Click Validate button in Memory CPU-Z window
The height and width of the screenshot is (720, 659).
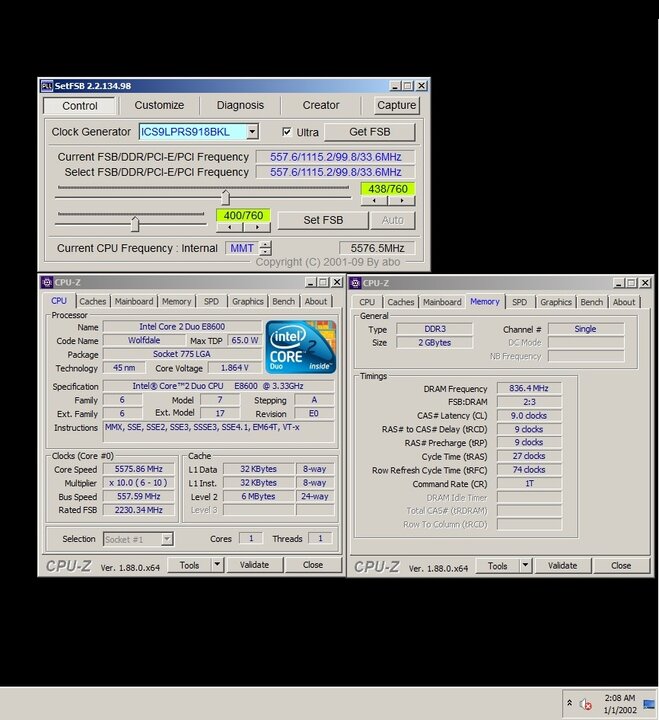pyautogui.click(x=563, y=566)
